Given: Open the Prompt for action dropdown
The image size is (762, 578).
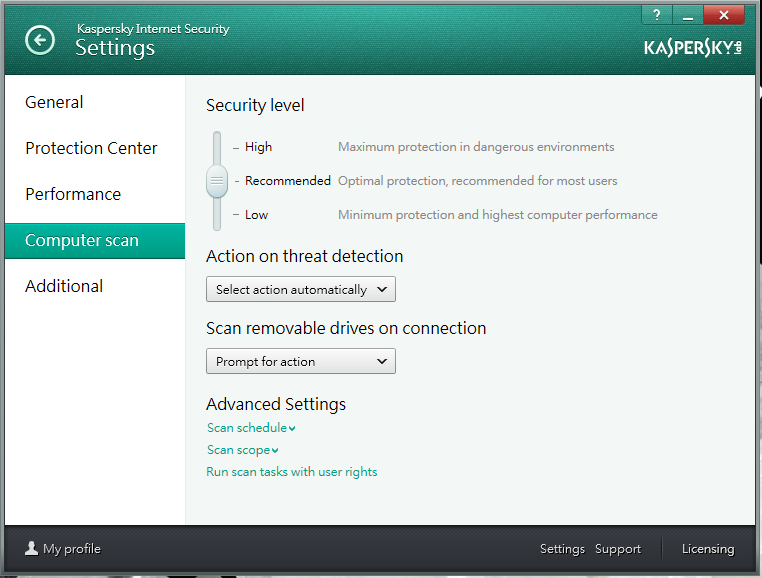Looking at the screenshot, I should pos(300,362).
